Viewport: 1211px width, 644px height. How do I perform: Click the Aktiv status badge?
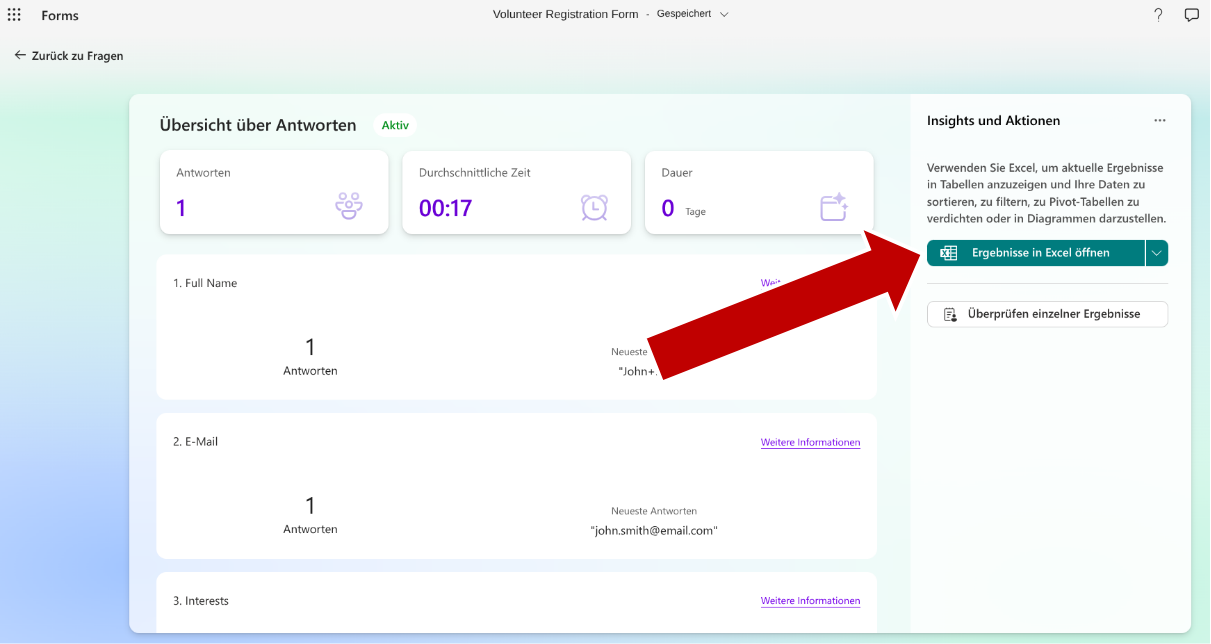(x=395, y=126)
